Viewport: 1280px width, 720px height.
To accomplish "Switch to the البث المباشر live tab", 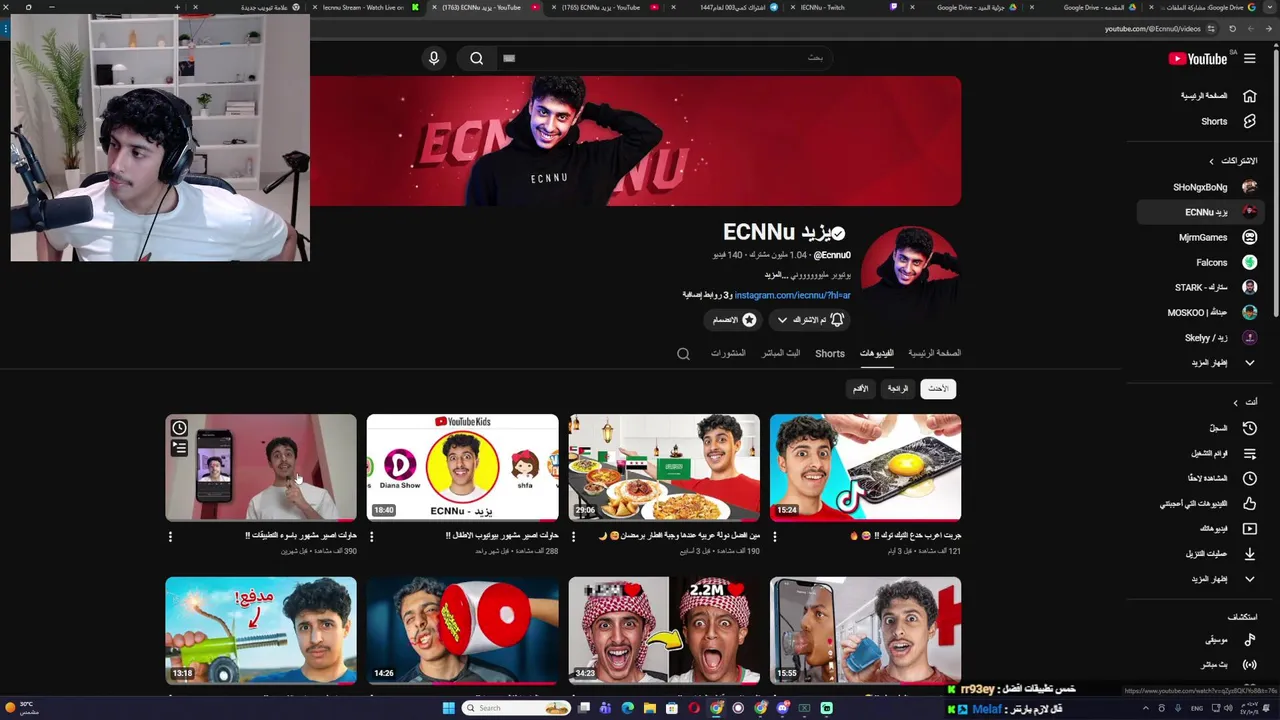I will coord(781,353).
